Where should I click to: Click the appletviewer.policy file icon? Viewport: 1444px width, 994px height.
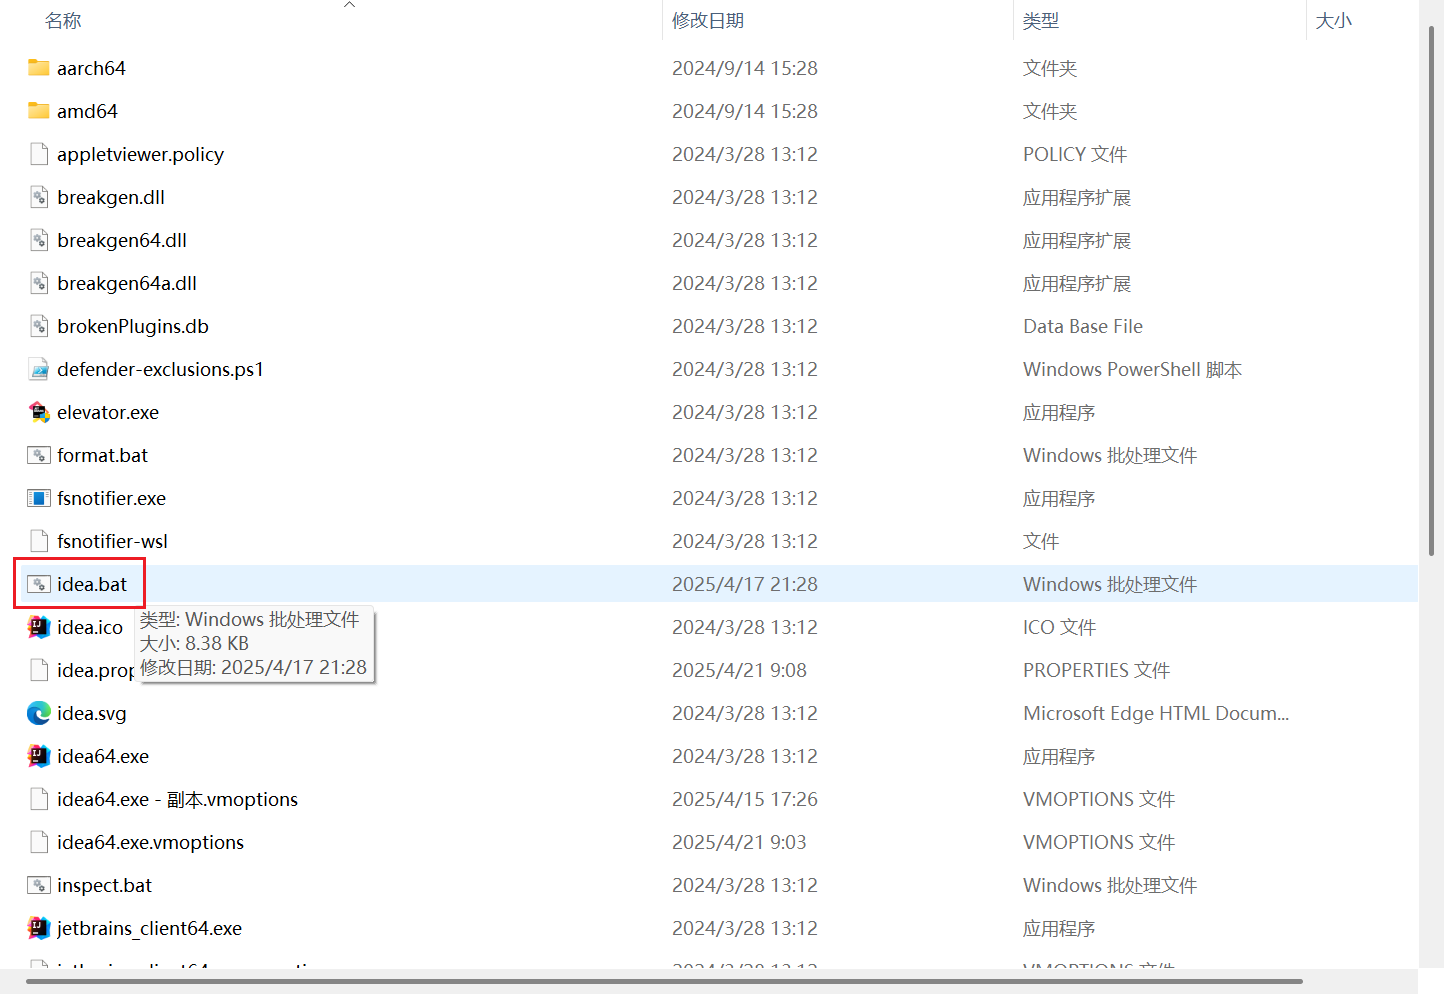39,154
